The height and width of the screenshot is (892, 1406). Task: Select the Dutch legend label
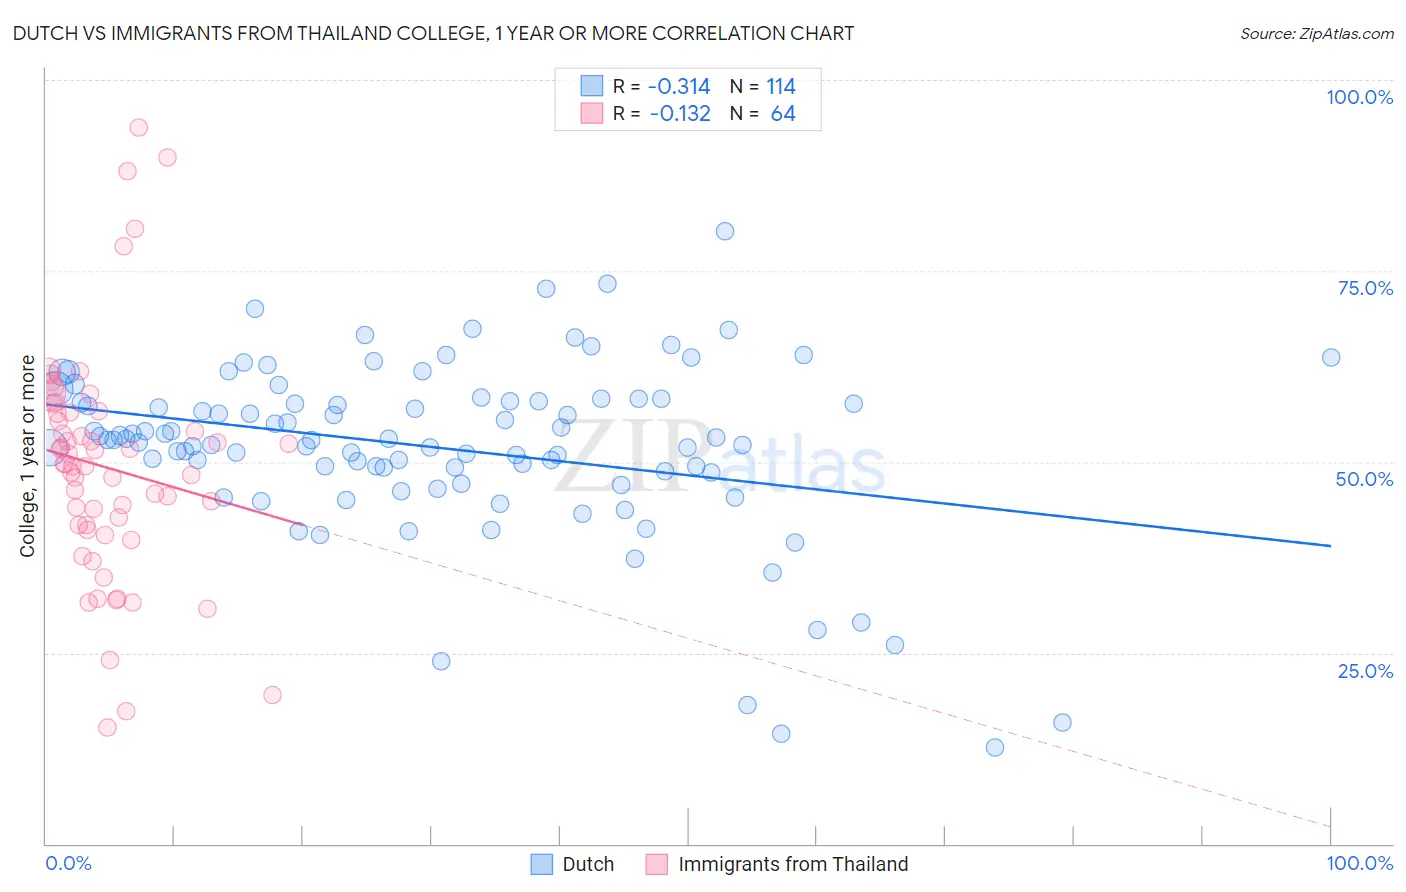point(588,864)
